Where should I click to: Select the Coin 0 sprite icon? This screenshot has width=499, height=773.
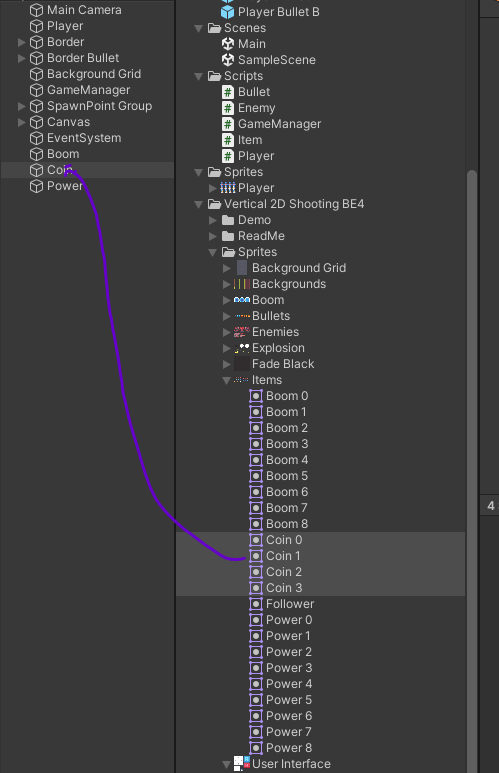pos(256,540)
